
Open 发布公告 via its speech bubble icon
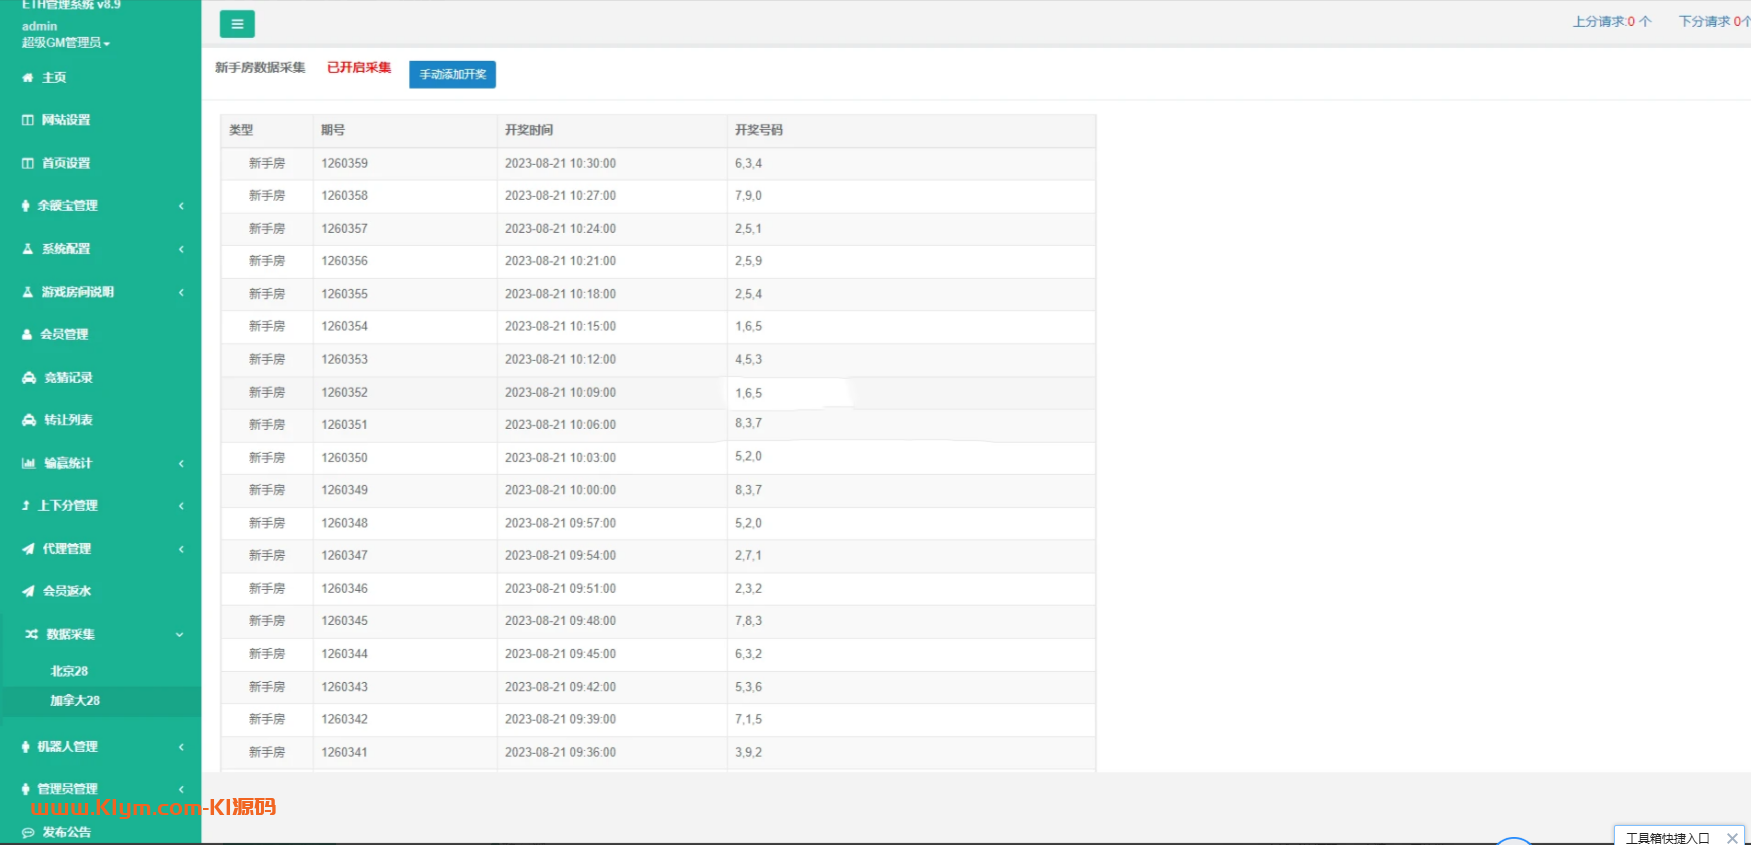[28, 832]
